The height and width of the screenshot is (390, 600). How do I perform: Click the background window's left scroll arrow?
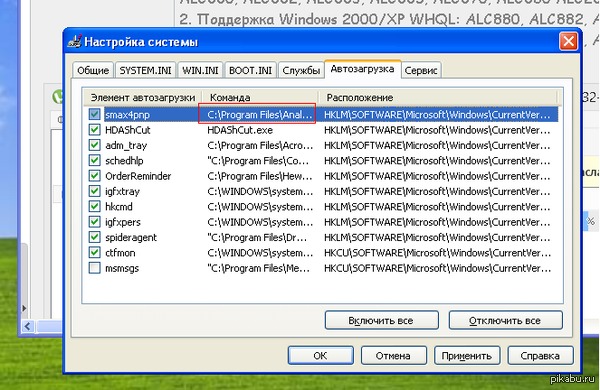pos(28,326)
